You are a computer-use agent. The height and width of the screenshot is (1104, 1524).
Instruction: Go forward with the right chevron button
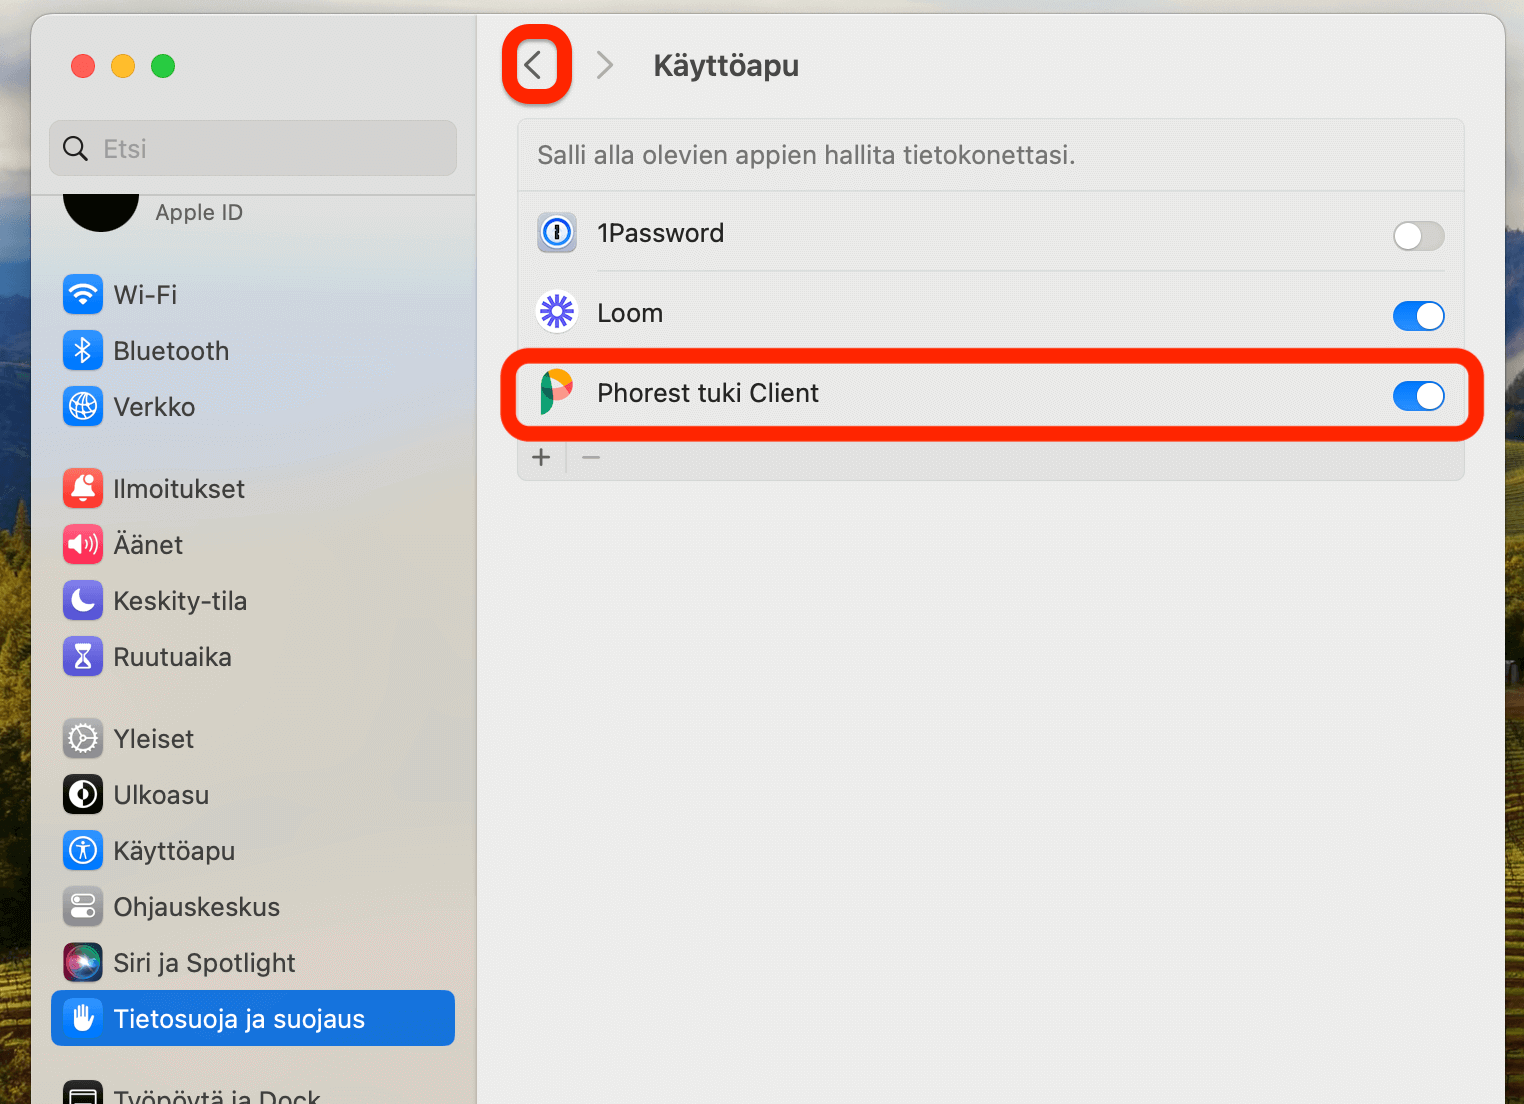coord(604,65)
